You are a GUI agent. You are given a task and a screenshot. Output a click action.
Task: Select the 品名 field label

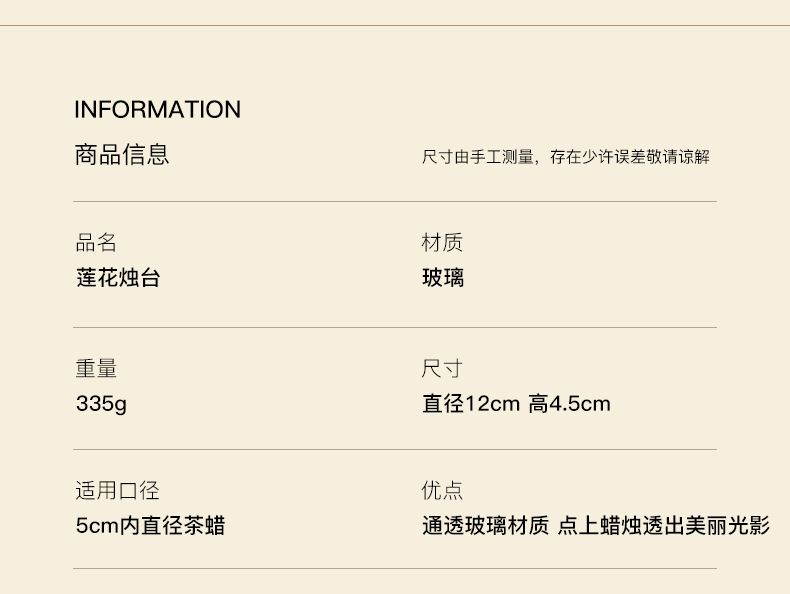[x=96, y=243]
